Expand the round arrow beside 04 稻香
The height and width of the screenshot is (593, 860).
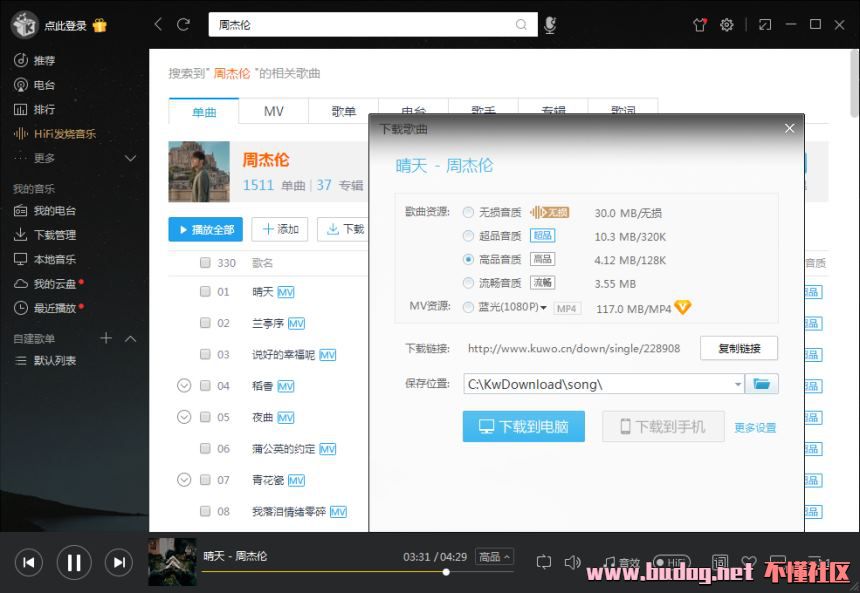[x=184, y=386]
